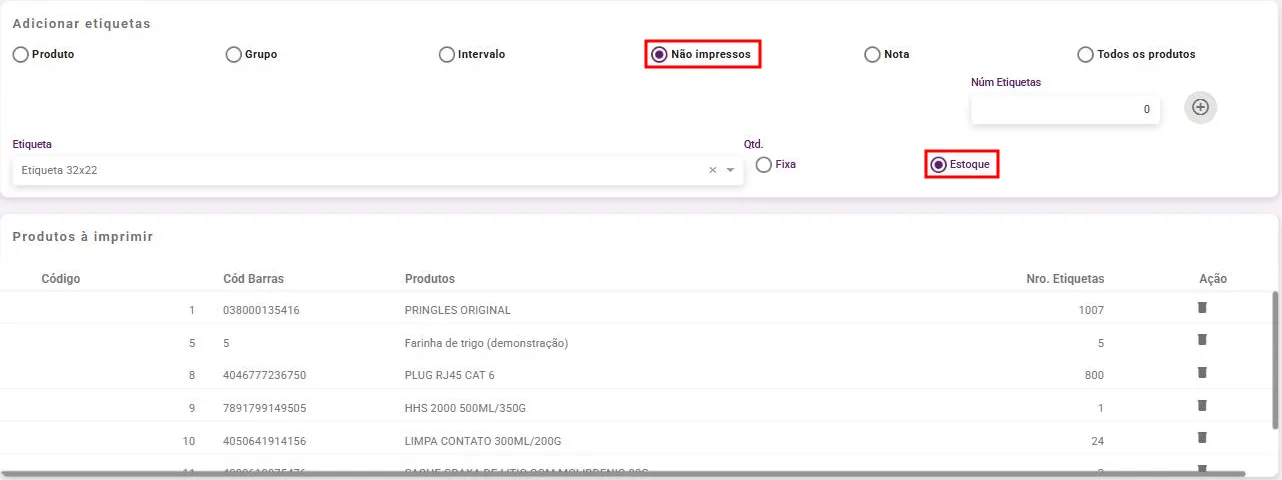Click the plus add-labels button
The image size is (1282, 480).
pyautogui.click(x=1201, y=107)
